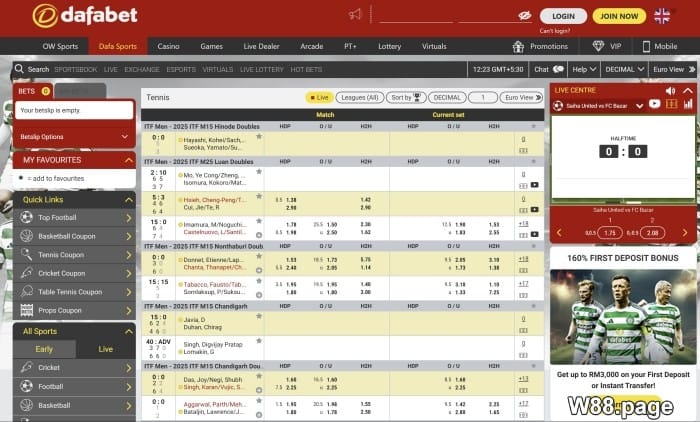Toggle the Live filter in Tennis header
700x422 pixels.
tap(319, 97)
